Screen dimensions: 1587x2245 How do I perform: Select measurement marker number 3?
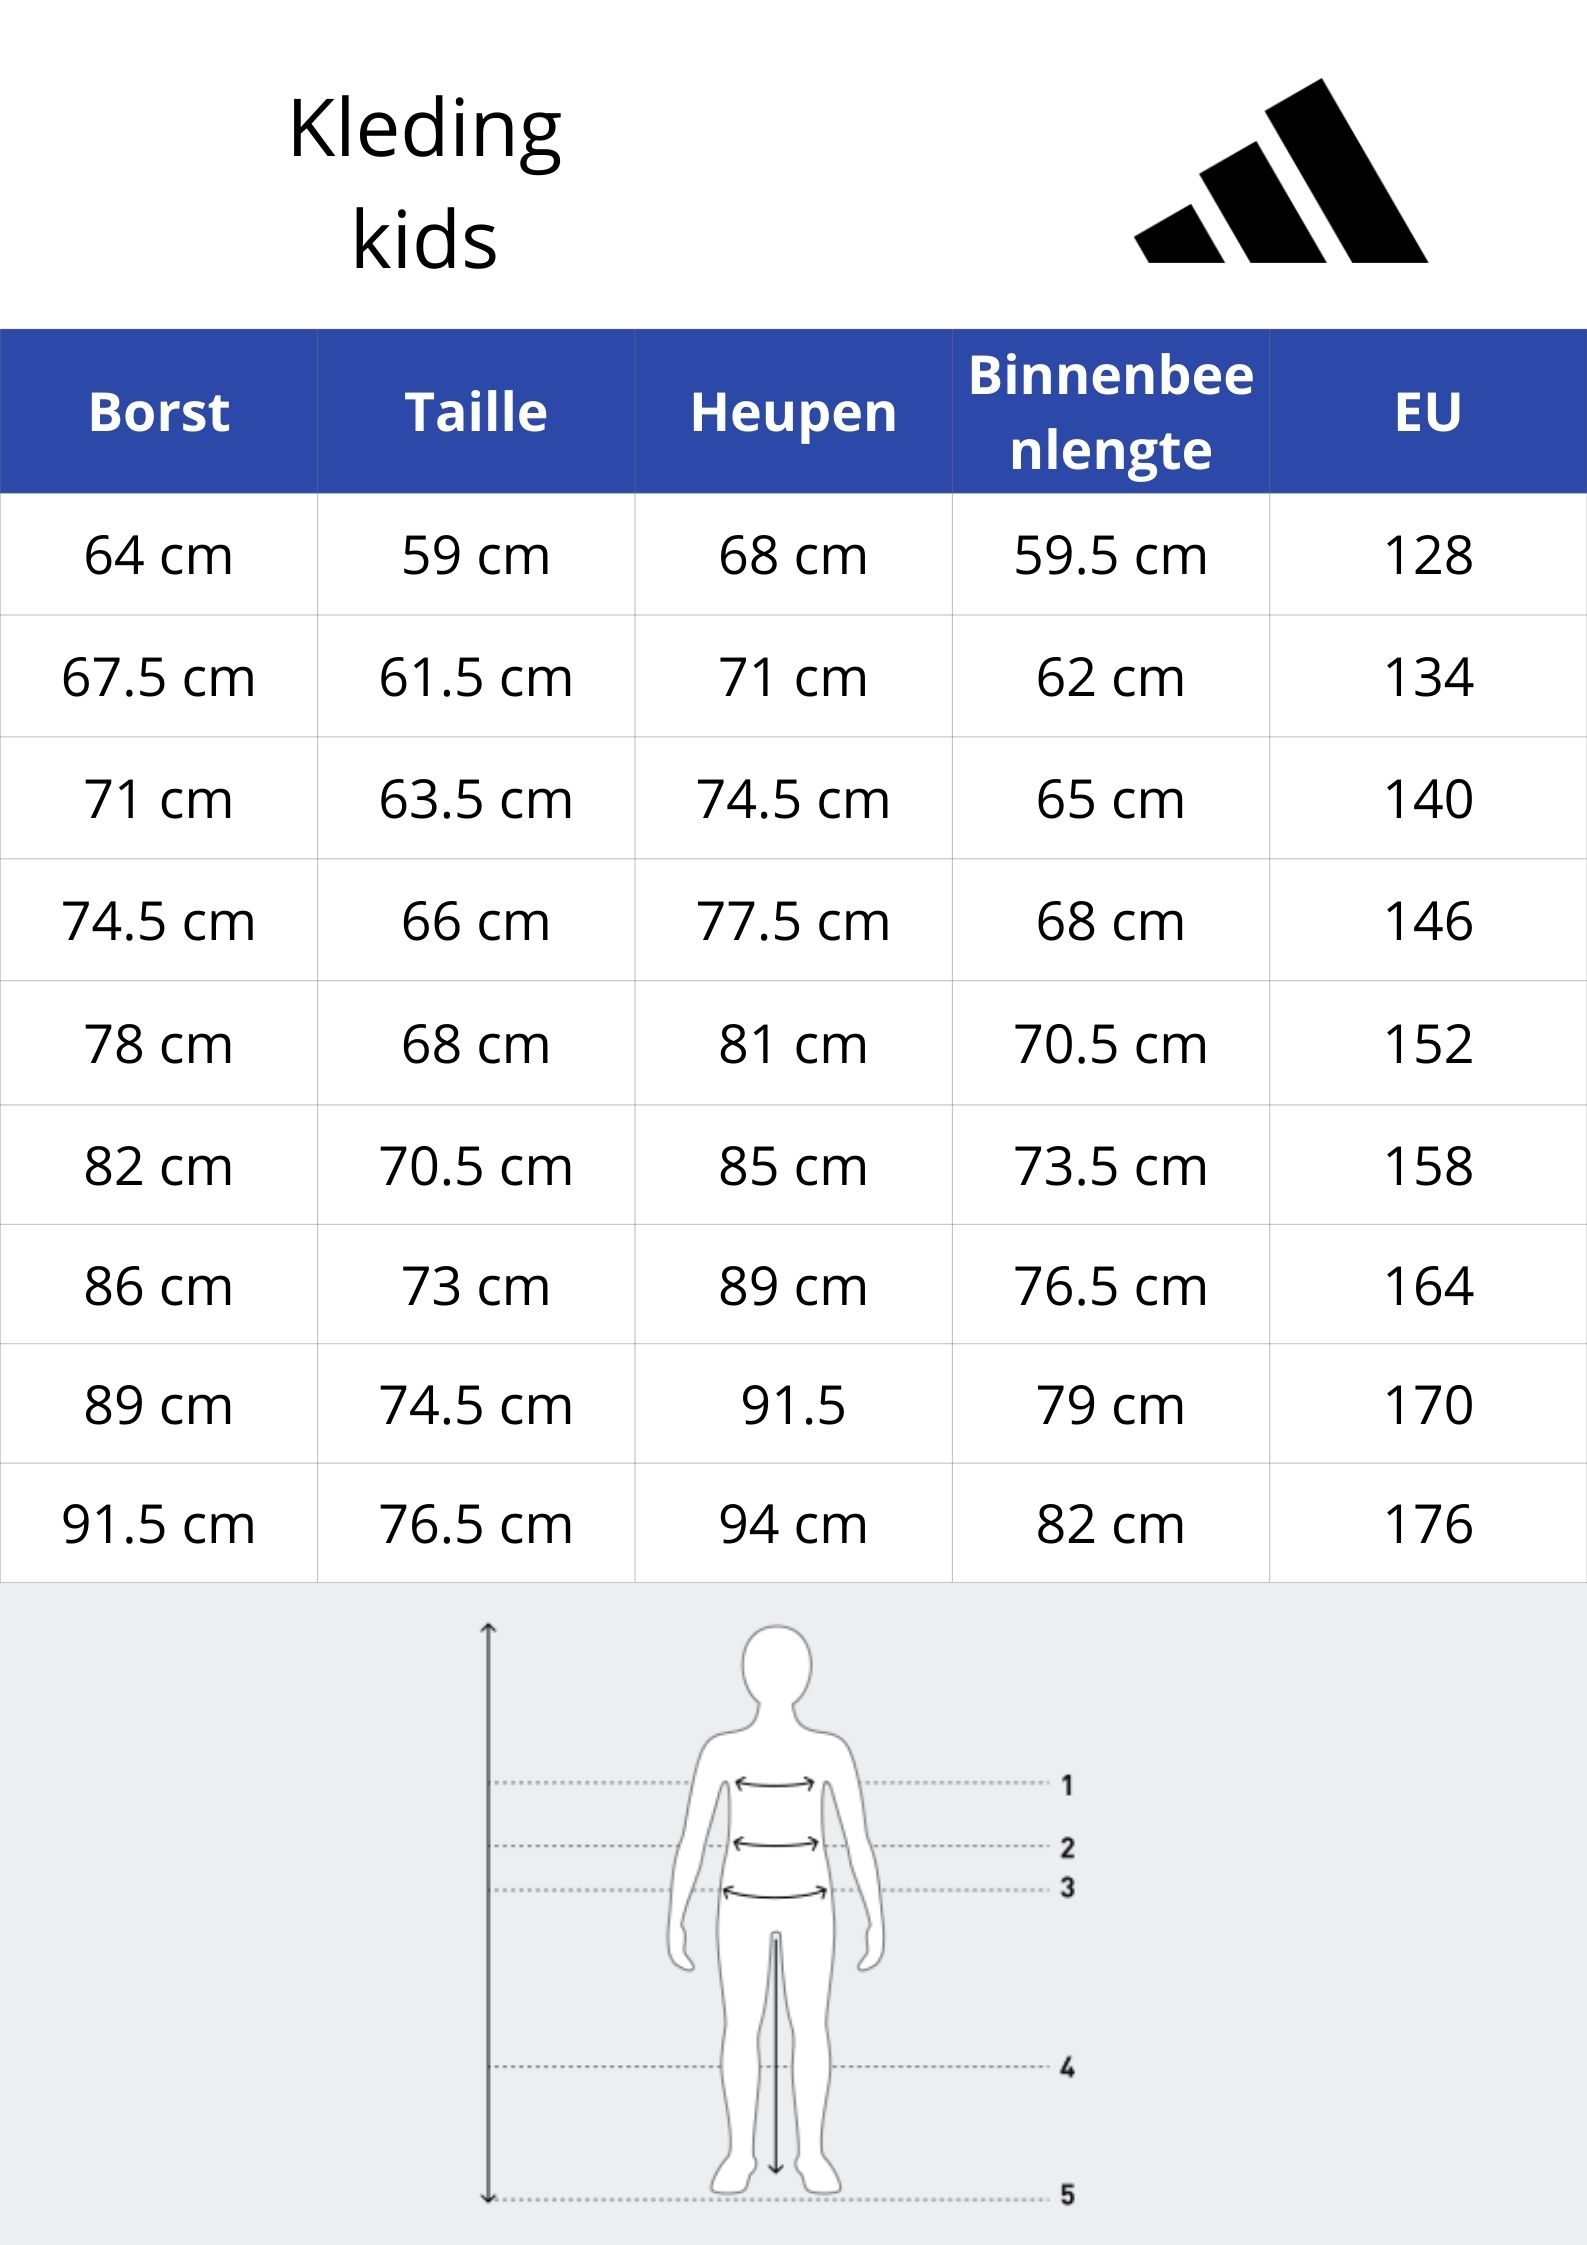(1067, 1887)
